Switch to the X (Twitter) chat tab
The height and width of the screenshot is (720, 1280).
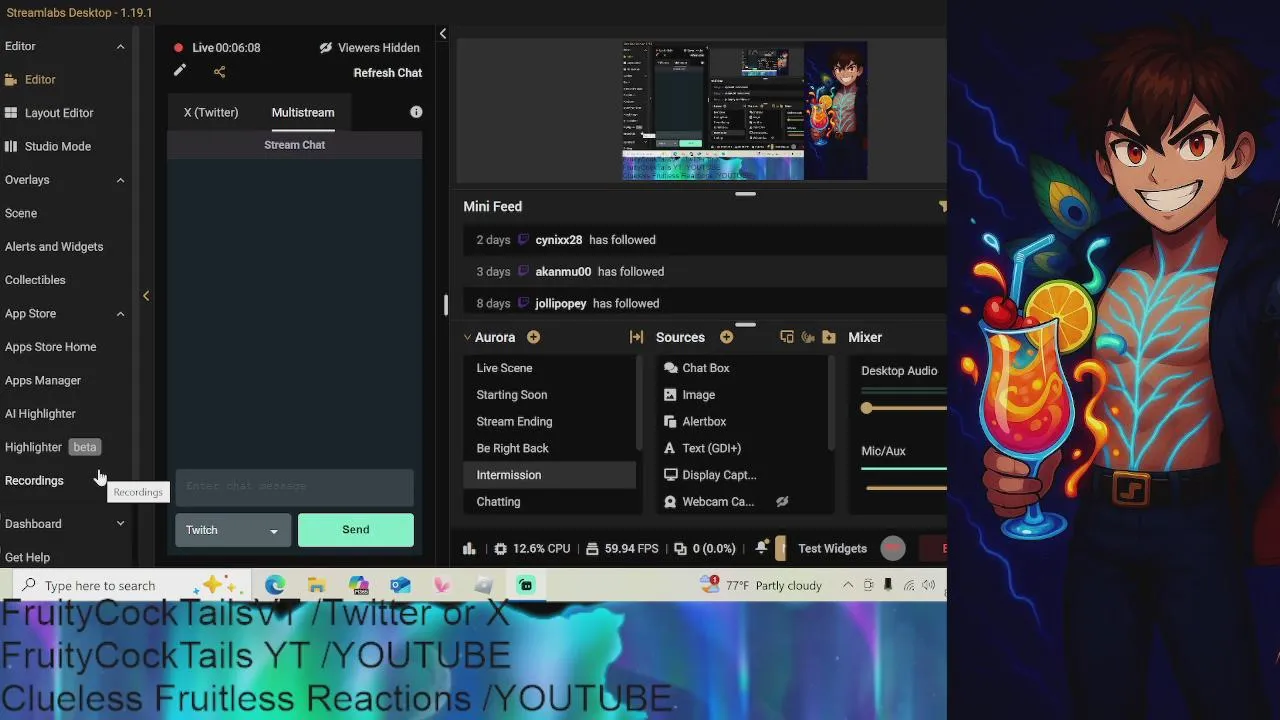[x=211, y=112]
